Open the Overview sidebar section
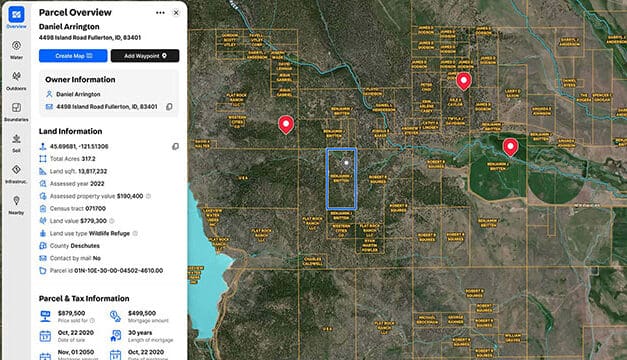Viewport: 627px width, 360px height. pos(16,18)
